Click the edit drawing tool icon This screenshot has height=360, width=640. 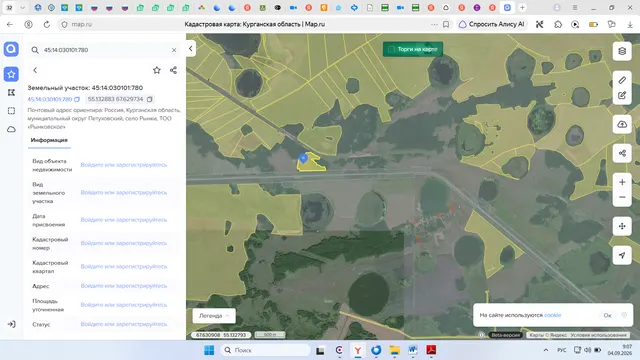coord(622,96)
